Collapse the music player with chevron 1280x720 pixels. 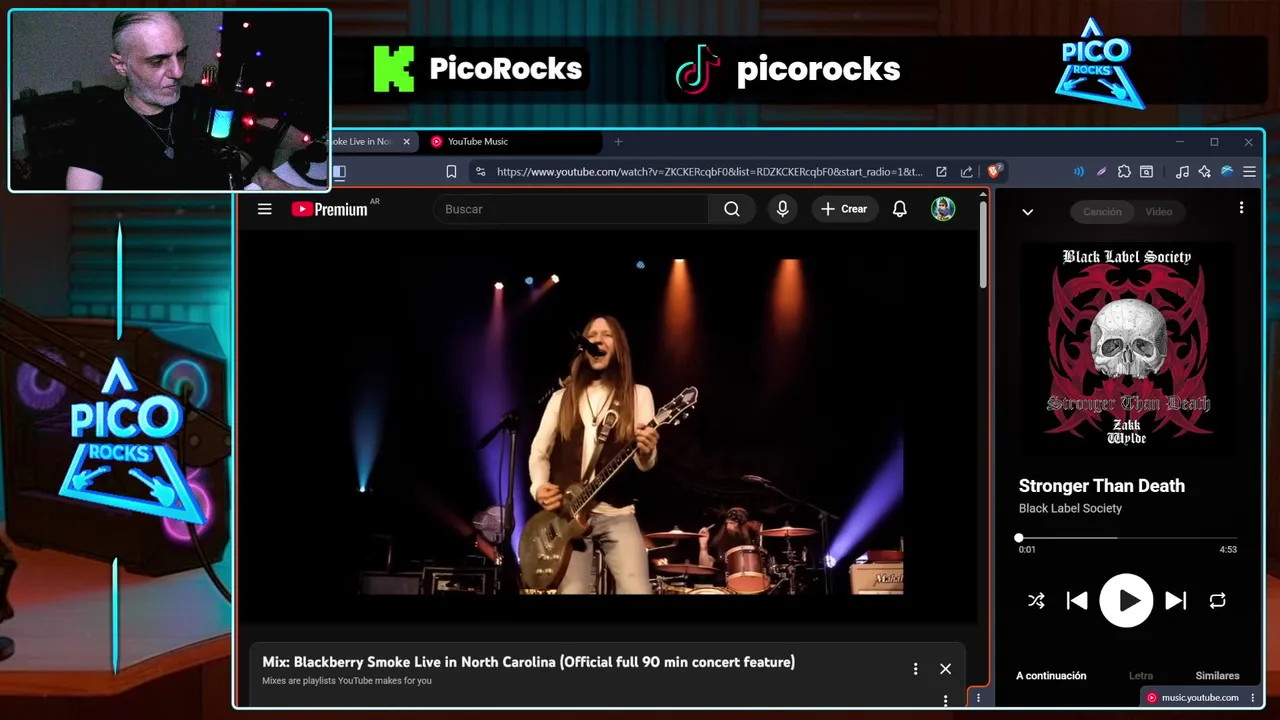click(x=1027, y=212)
